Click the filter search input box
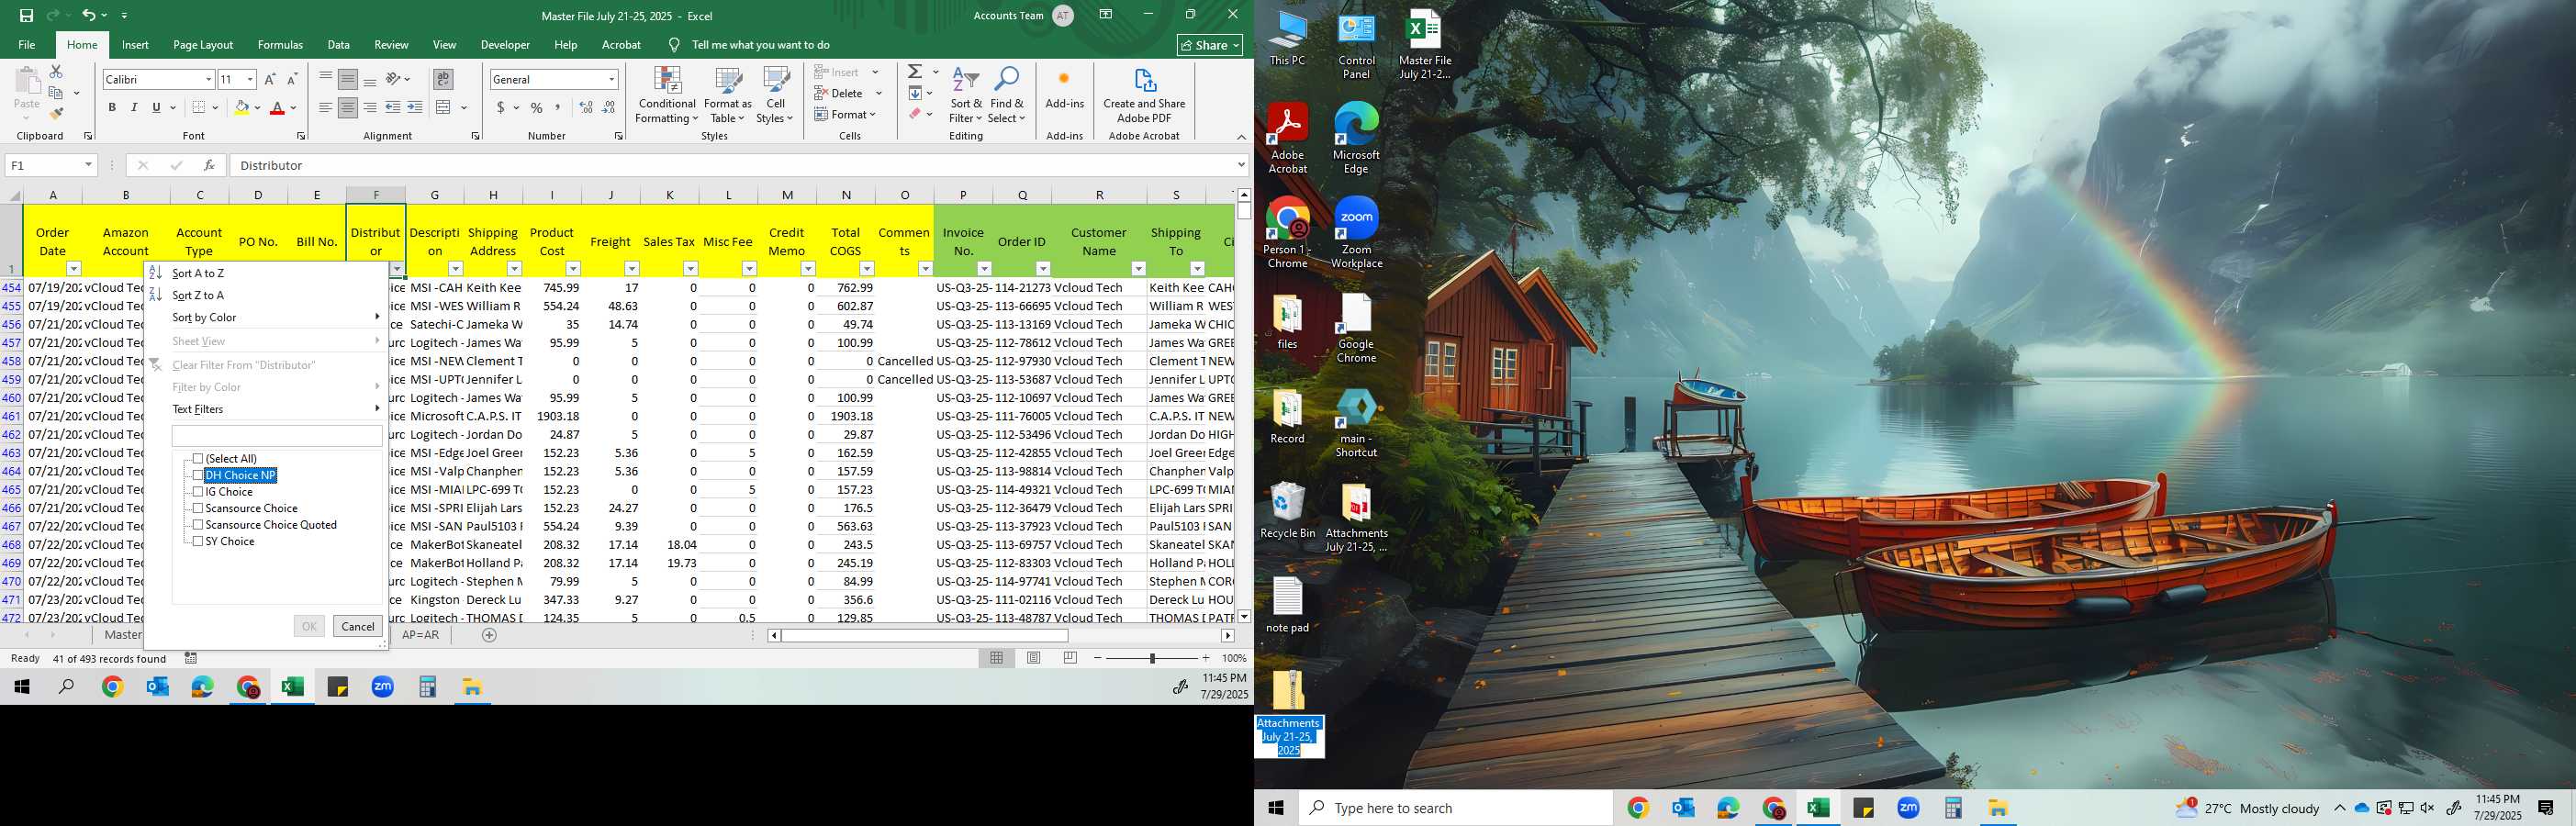The image size is (2576, 826). click(x=277, y=436)
